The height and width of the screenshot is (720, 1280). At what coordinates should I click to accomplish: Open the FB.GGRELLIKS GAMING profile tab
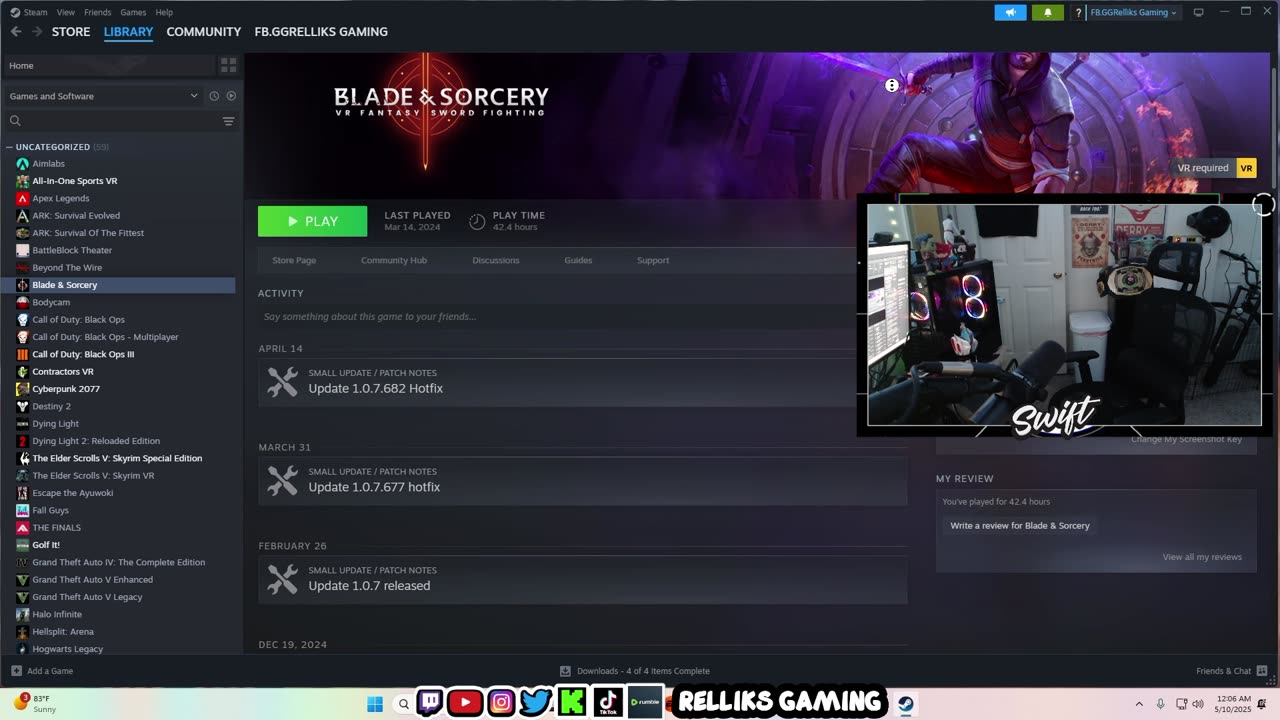click(x=321, y=32)
